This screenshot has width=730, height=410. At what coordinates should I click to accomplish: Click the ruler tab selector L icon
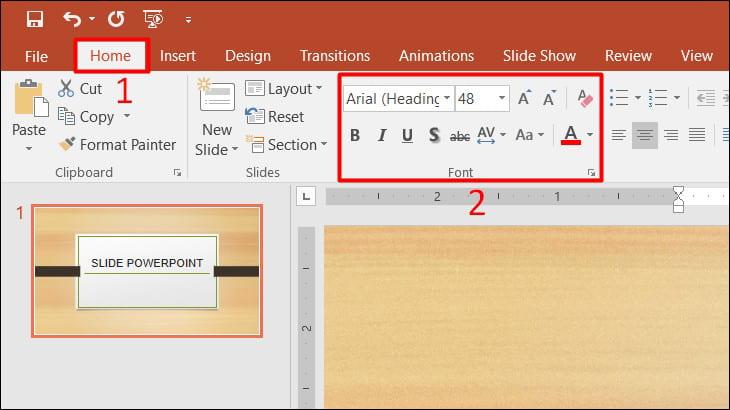306,196
